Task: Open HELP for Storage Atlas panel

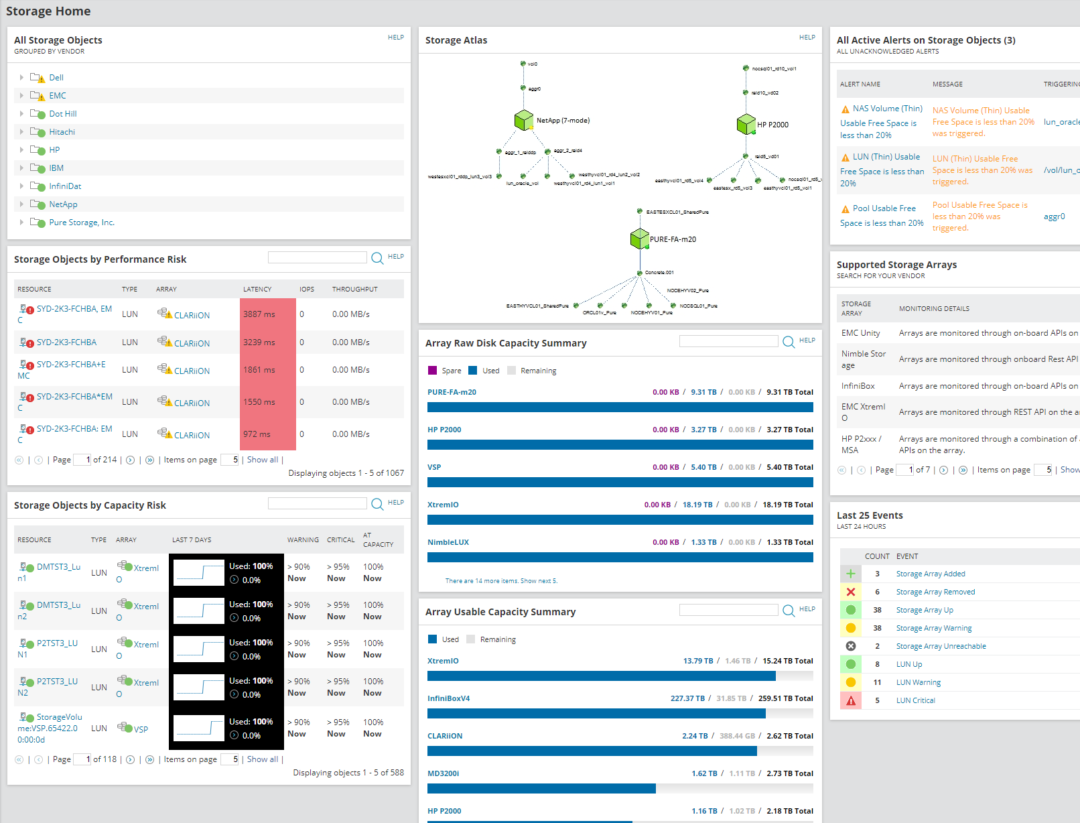Action: pyautogui.click(x=807, y=37)
